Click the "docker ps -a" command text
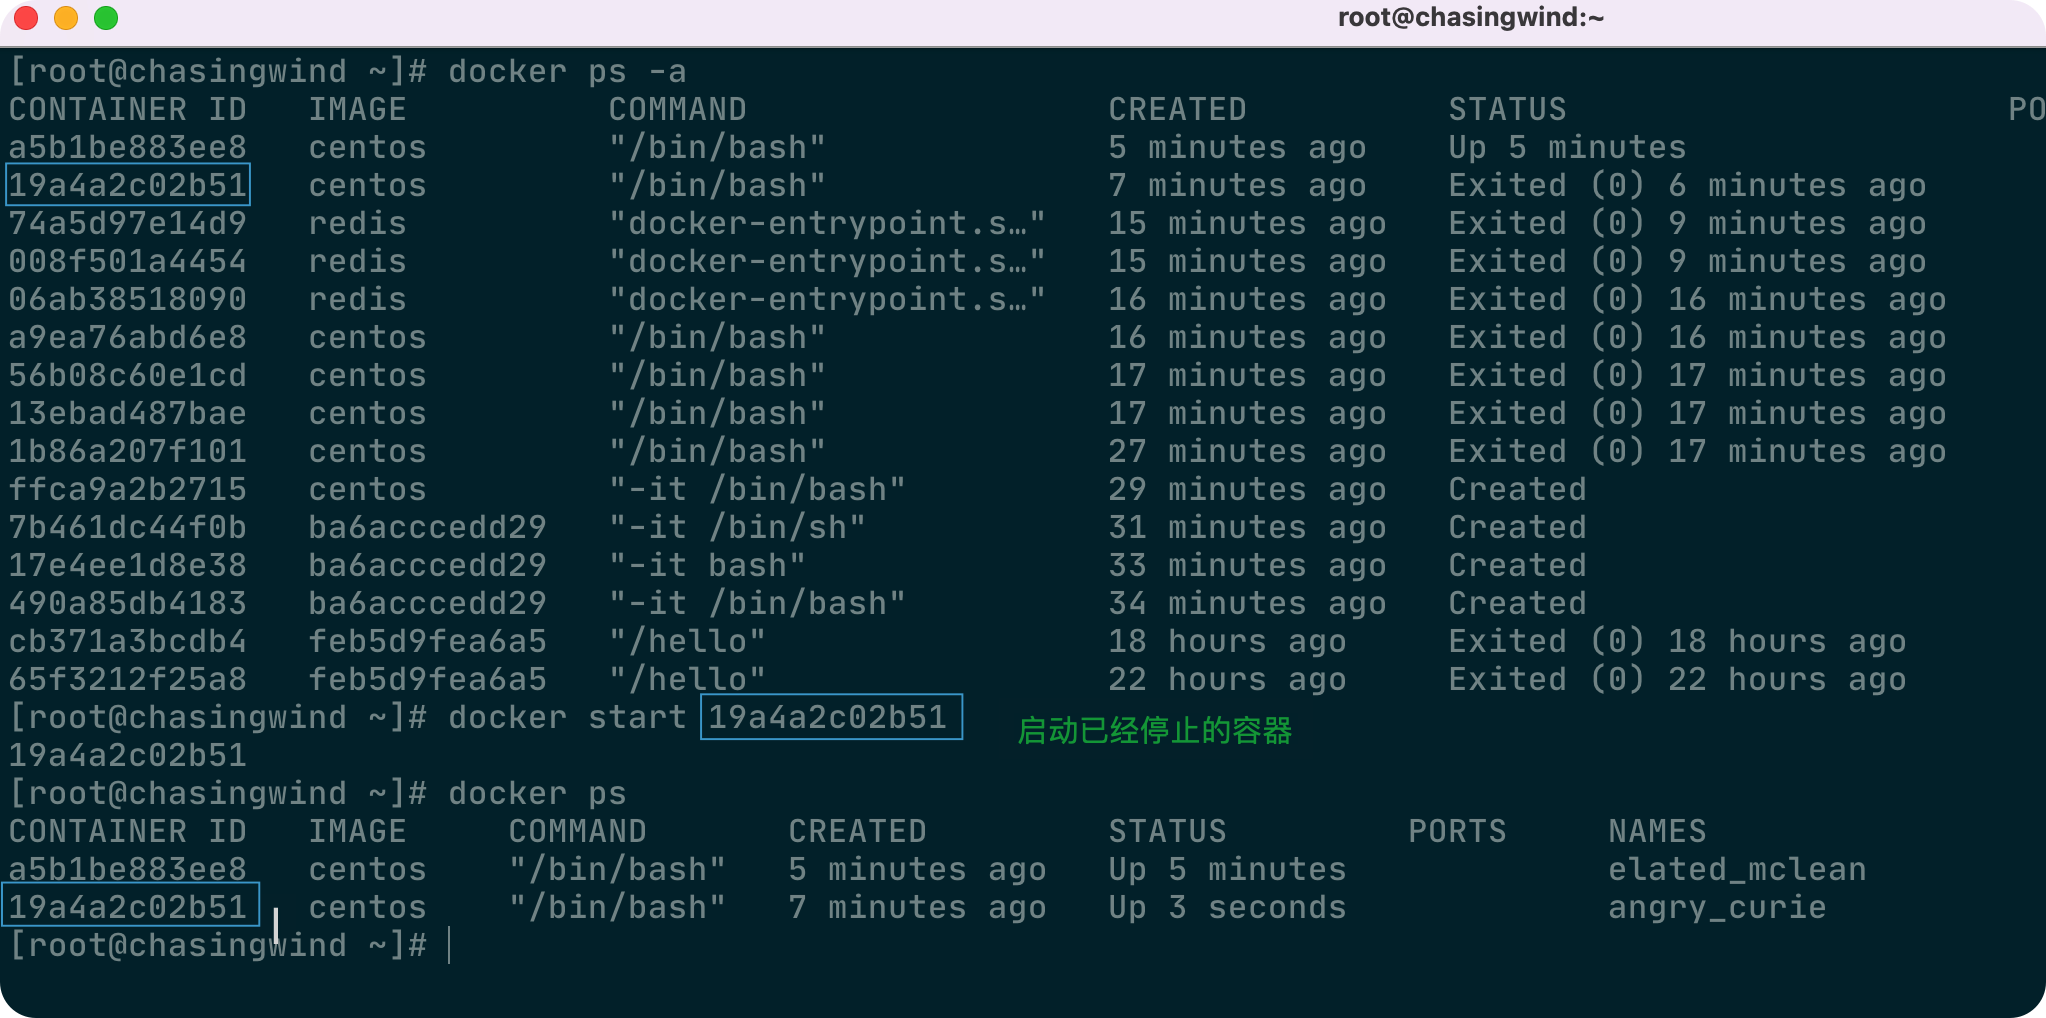This screenshot has width=2046, height=1018. point(567,71)
